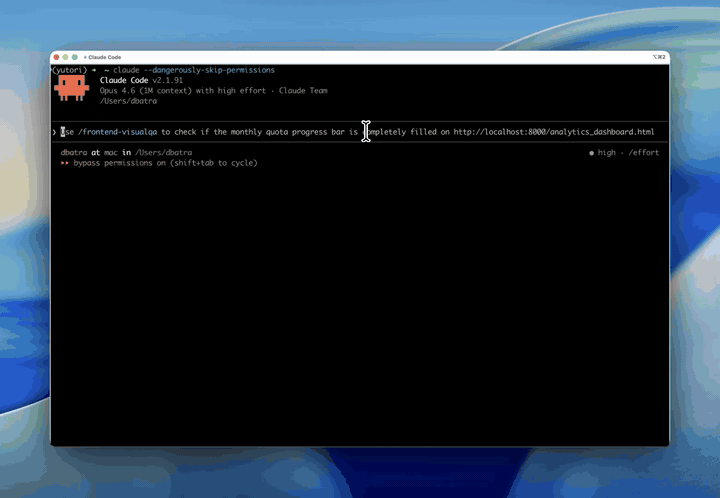The height and width of the screenshot is (498, 720).
Task: Click the green maximize window button
Action: click(74, 57)
